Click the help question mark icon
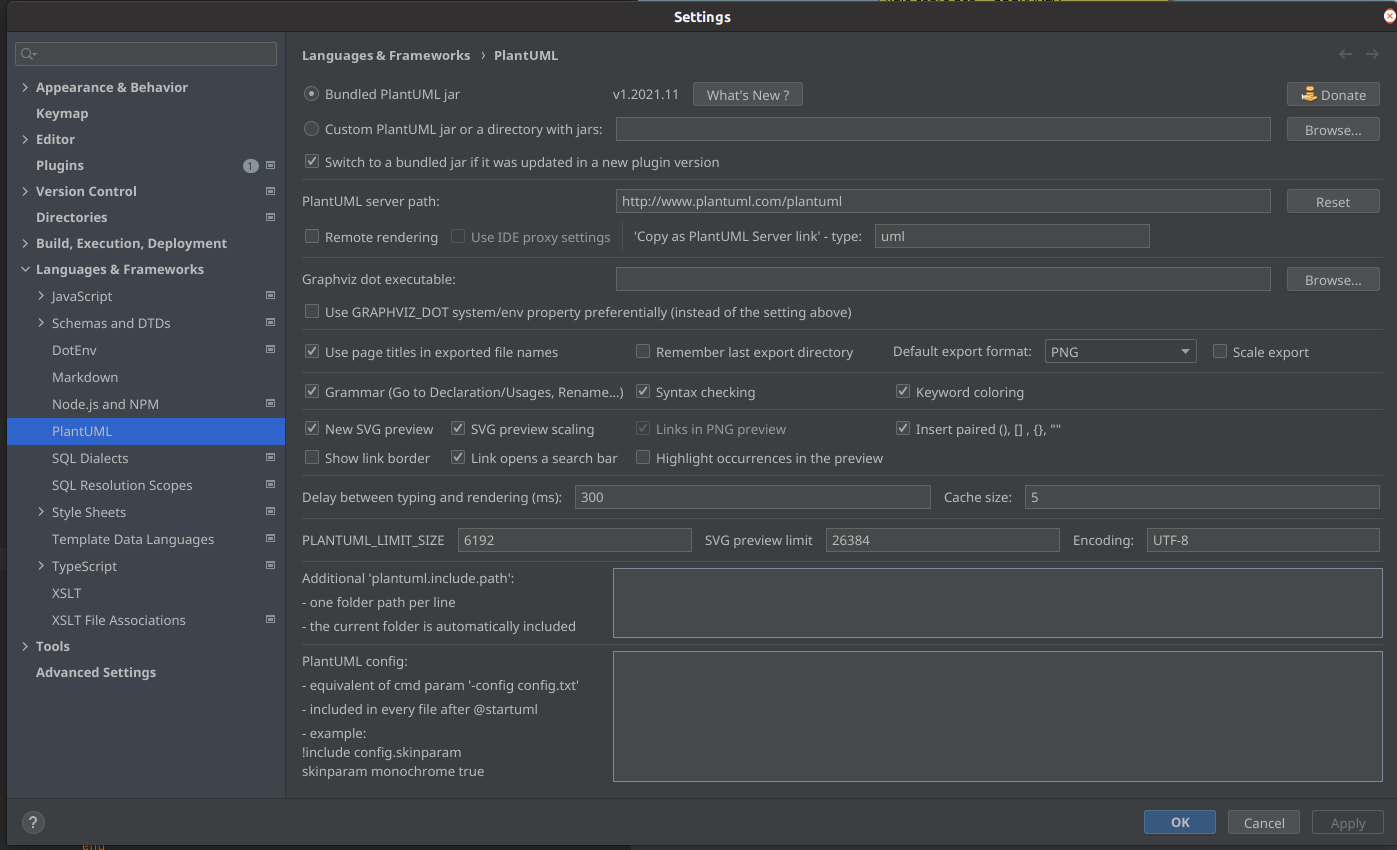 [x=33, y=823]
